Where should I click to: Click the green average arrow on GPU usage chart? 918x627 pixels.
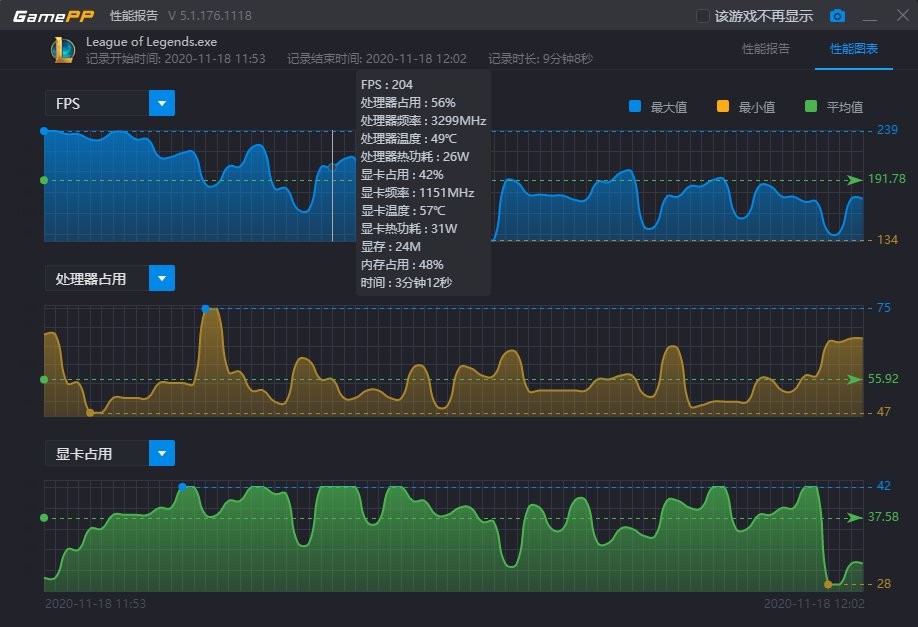coord(854,518)
